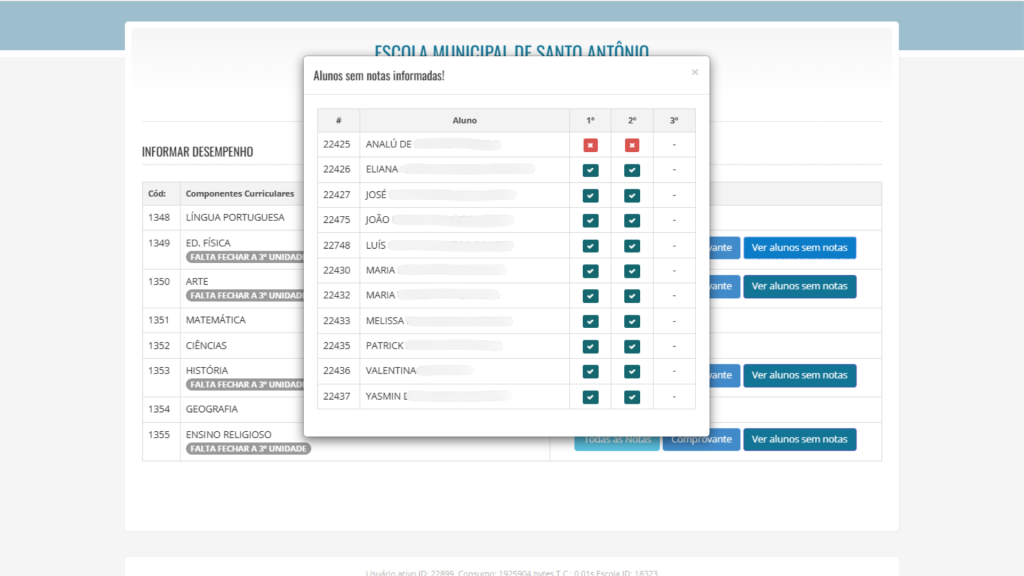Click VALENTINA's 1st unit check mark
This screenshot has height=576, width=1024.
[590, 371]
